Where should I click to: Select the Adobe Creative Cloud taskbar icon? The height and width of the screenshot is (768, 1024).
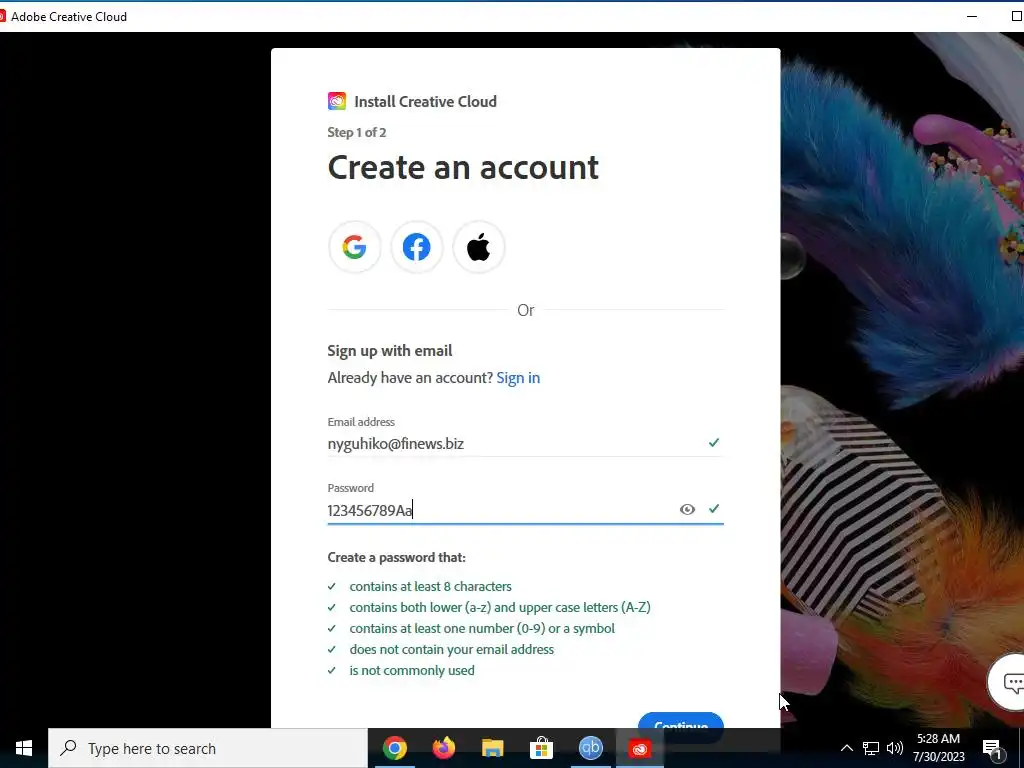(x=639, y=748)
